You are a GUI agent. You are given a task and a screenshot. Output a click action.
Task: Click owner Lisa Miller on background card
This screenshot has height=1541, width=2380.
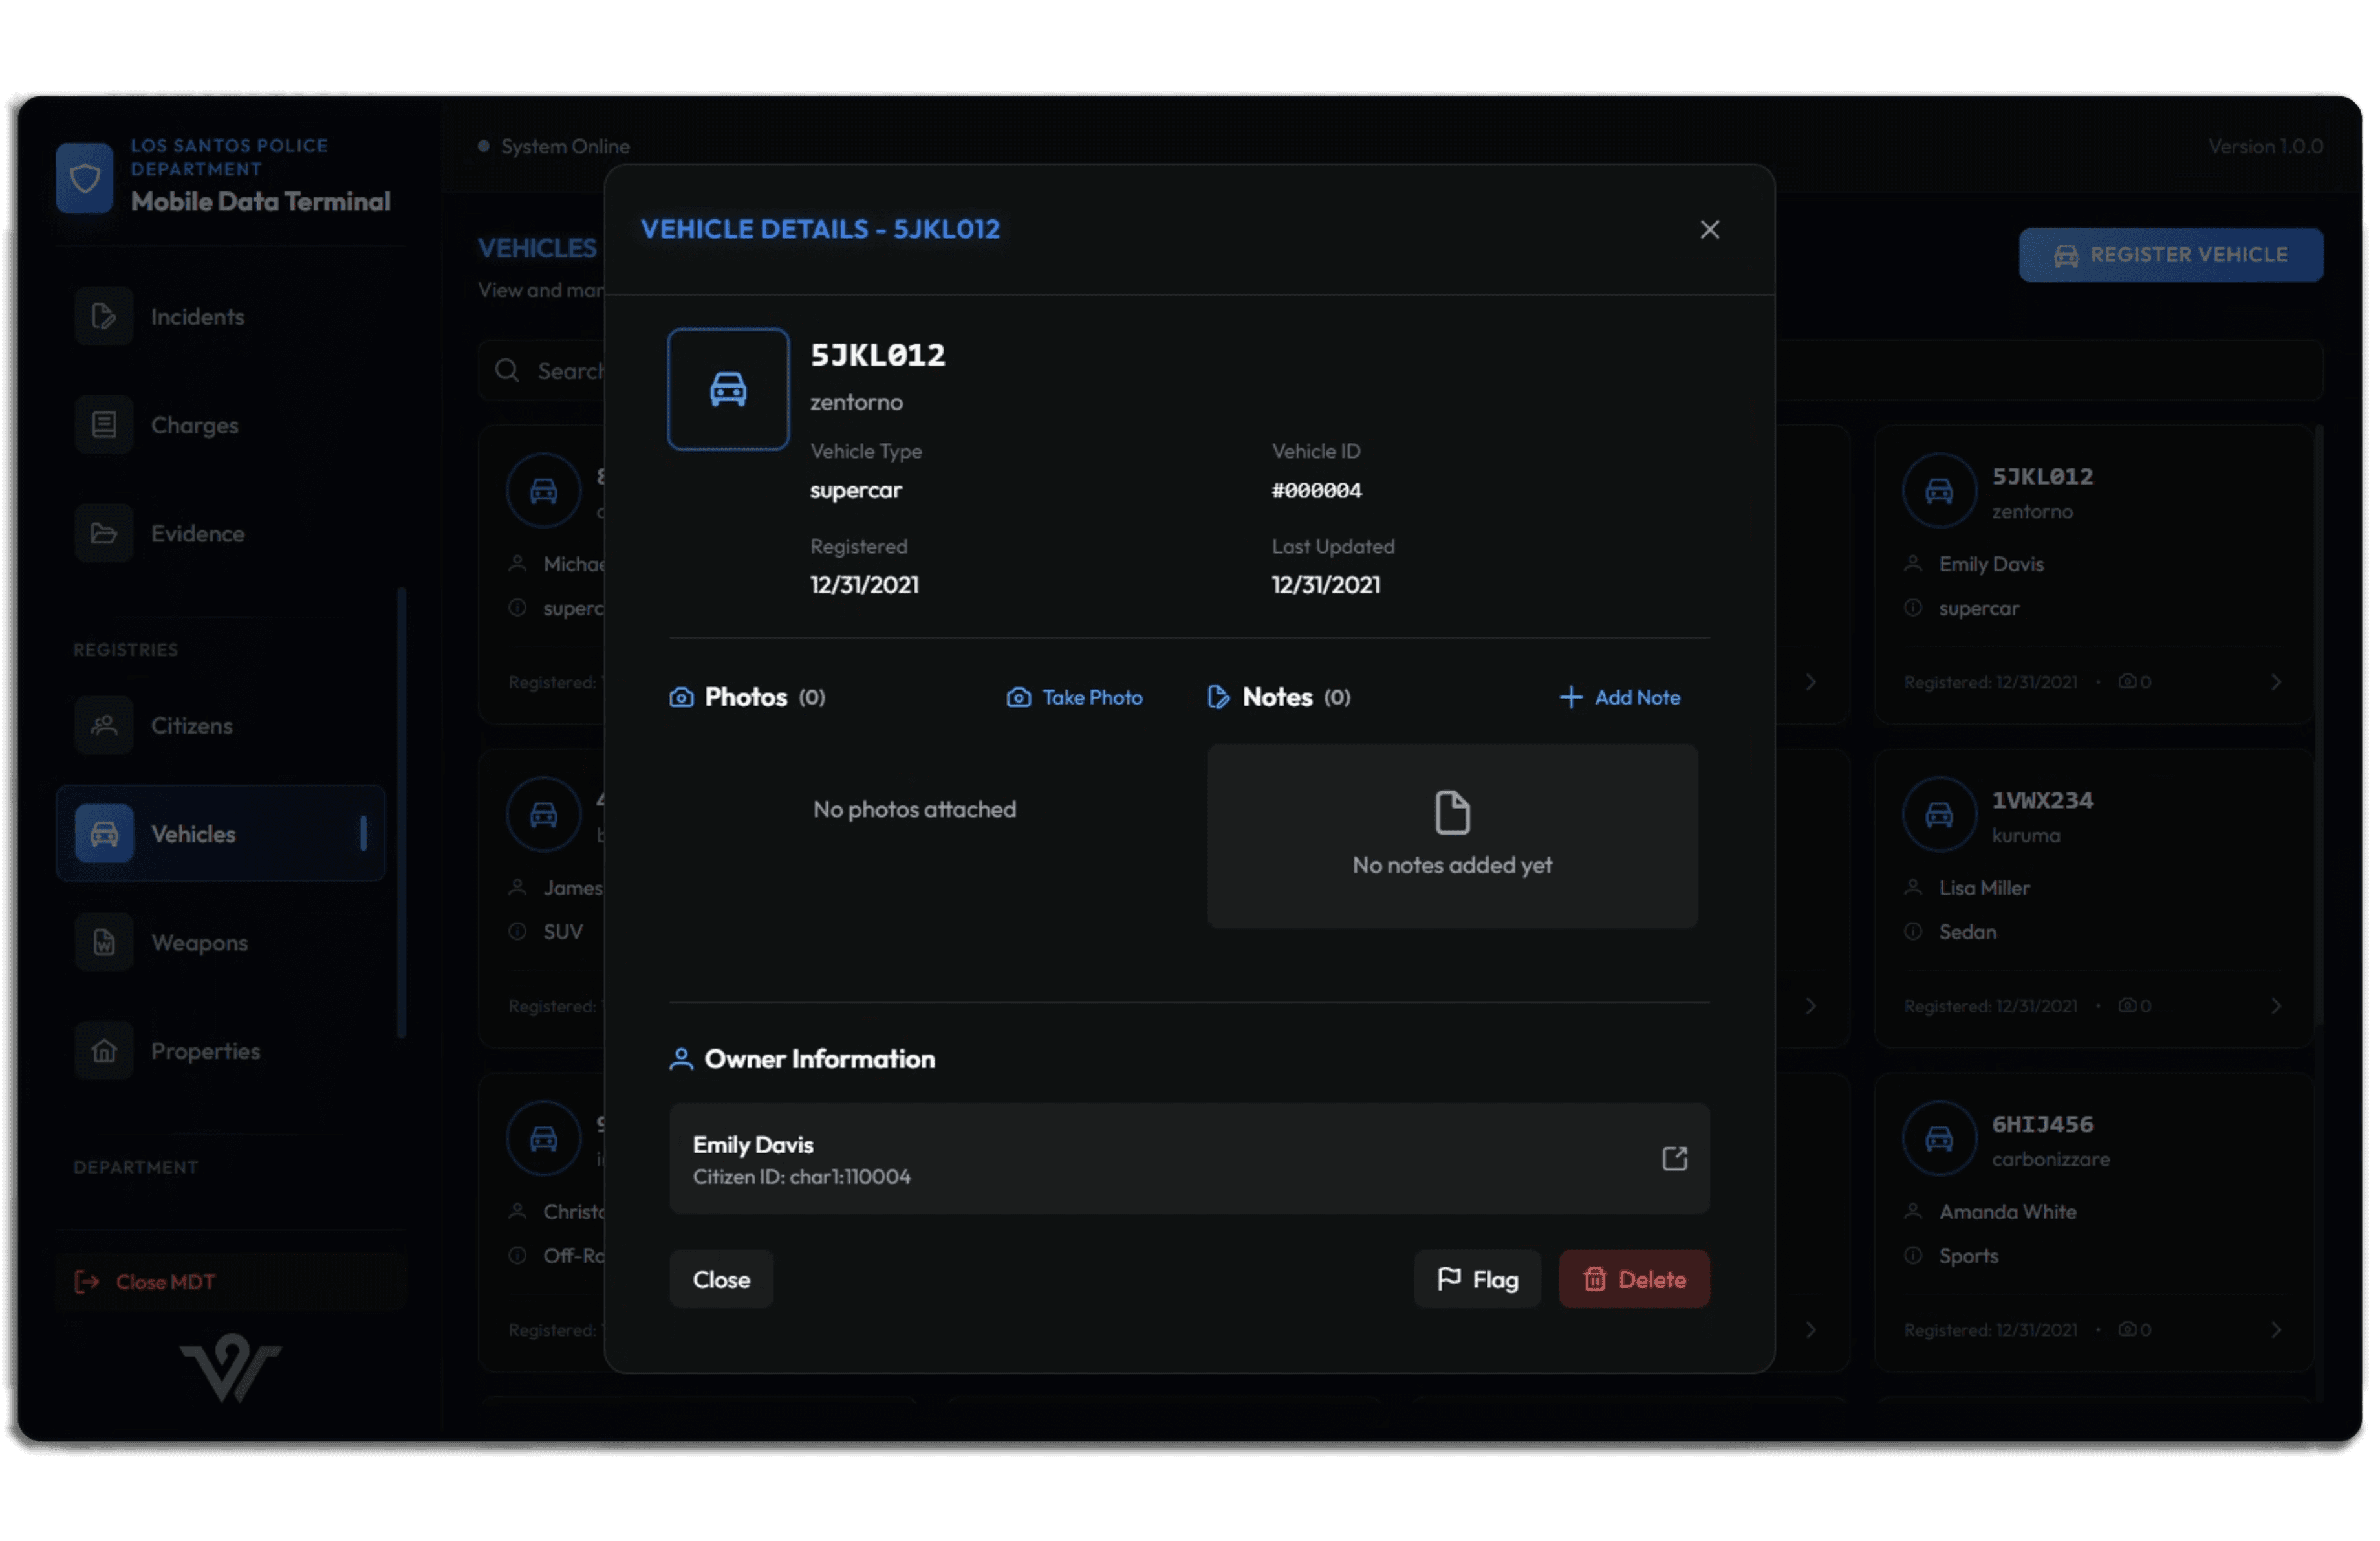point(1984,888)
